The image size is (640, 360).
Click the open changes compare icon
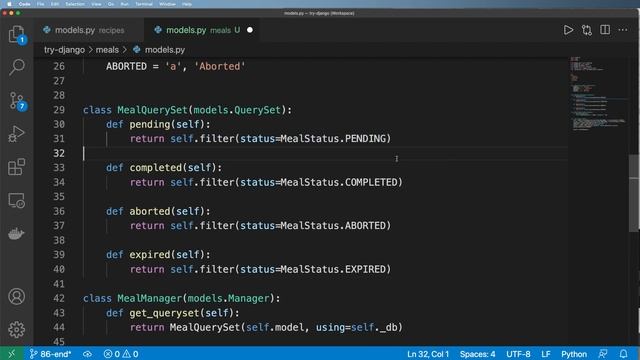coord(587,30)
